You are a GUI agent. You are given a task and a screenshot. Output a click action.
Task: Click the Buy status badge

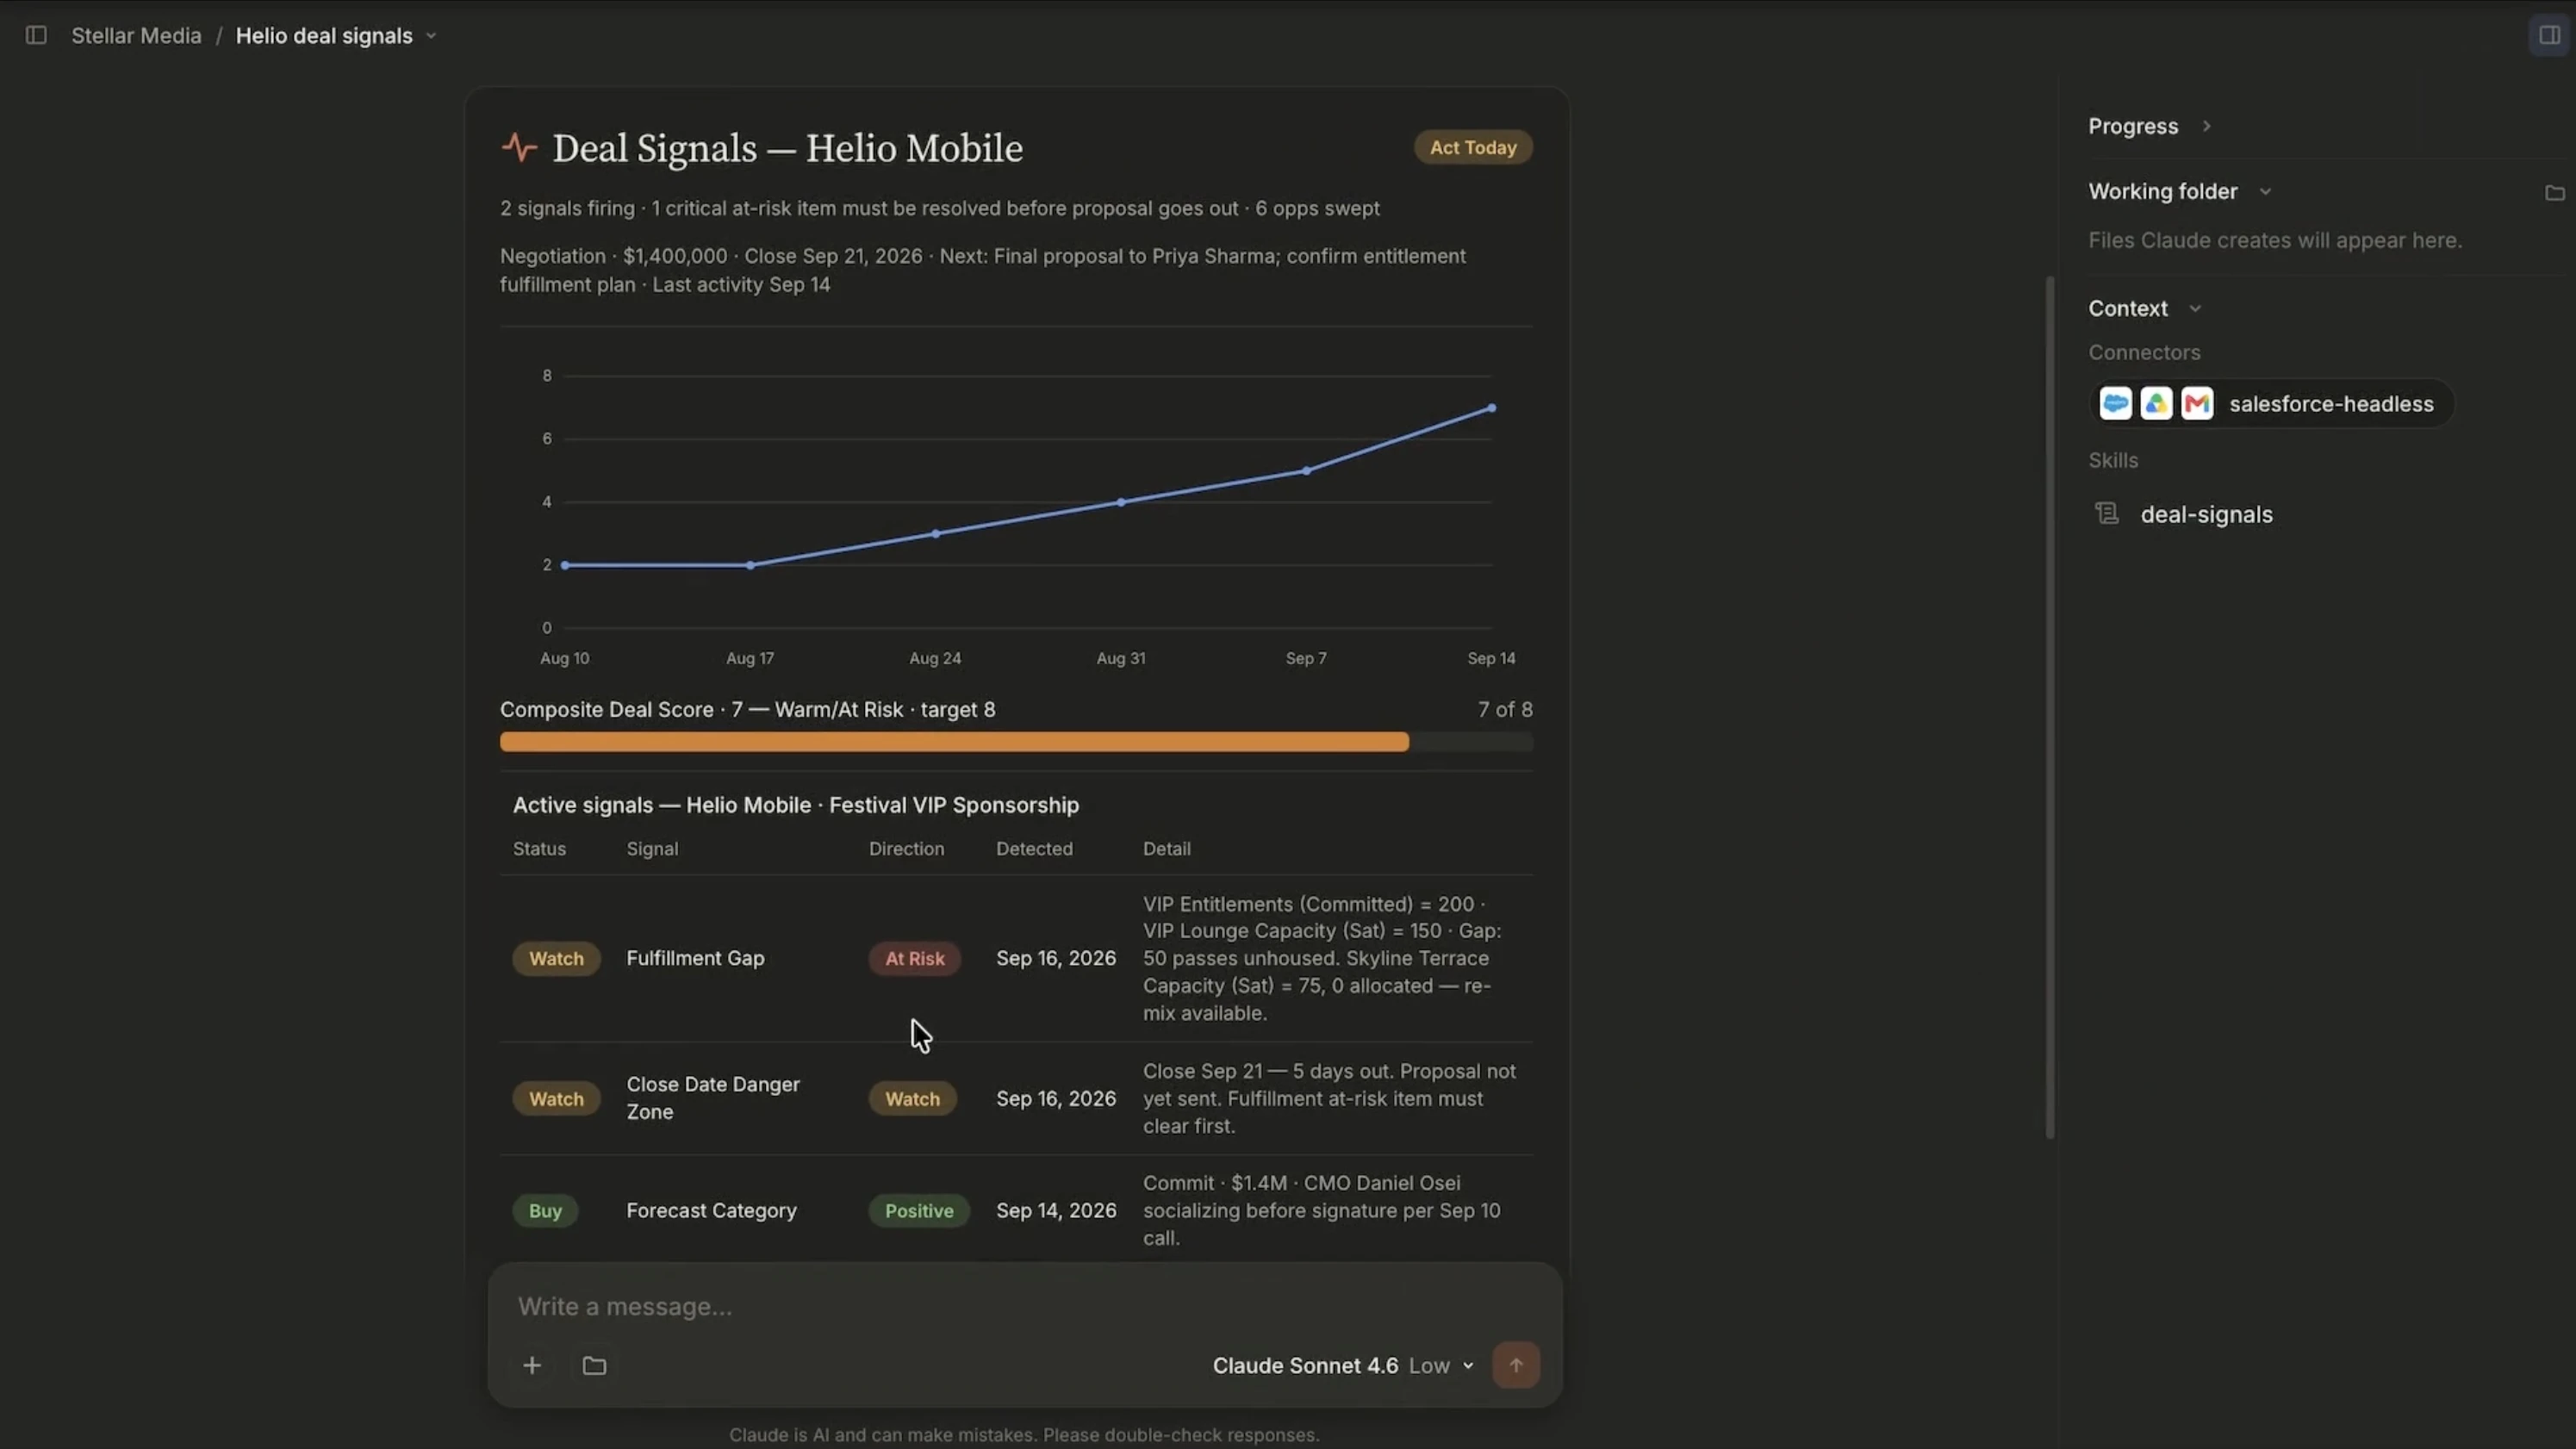[x=545, y=1211]
